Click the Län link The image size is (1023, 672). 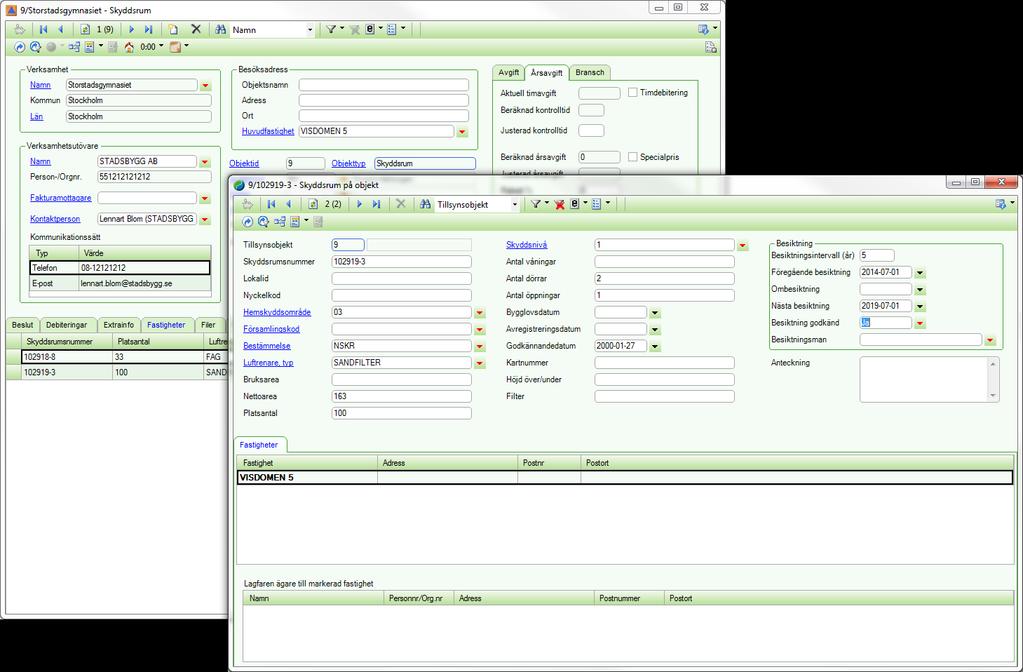[37, 117]
